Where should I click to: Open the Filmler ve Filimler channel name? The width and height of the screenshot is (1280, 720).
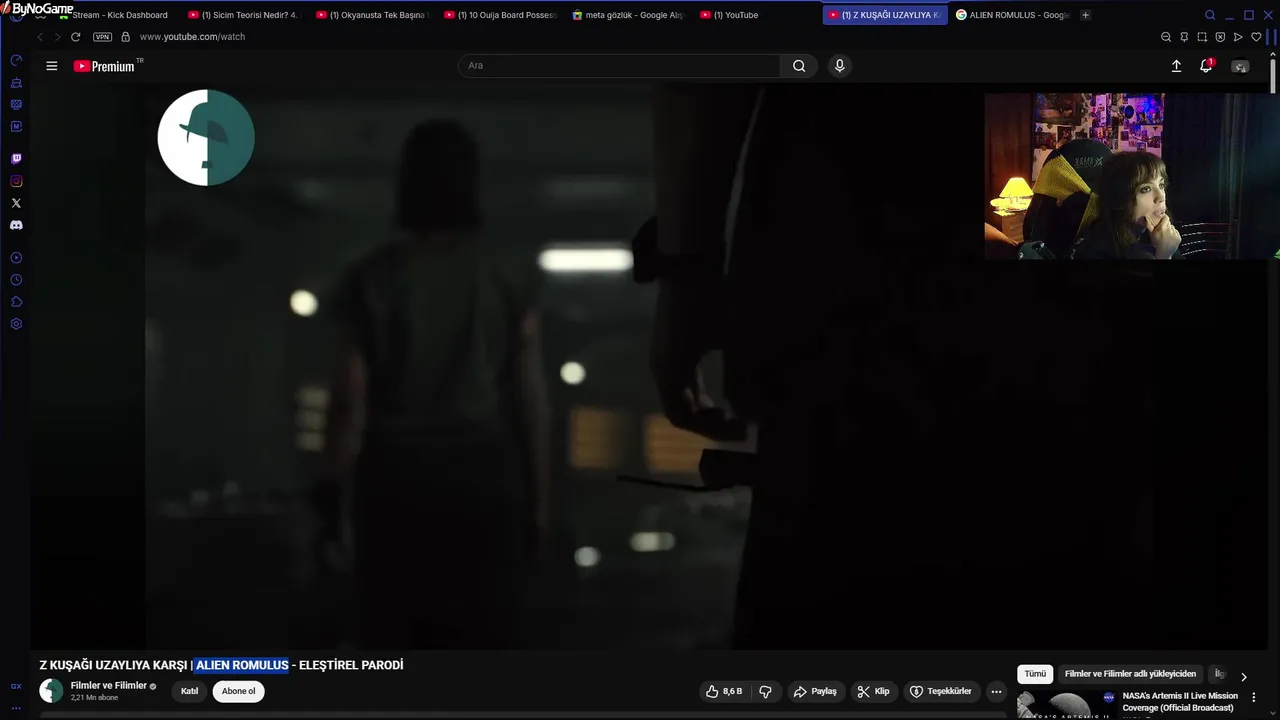109,686
